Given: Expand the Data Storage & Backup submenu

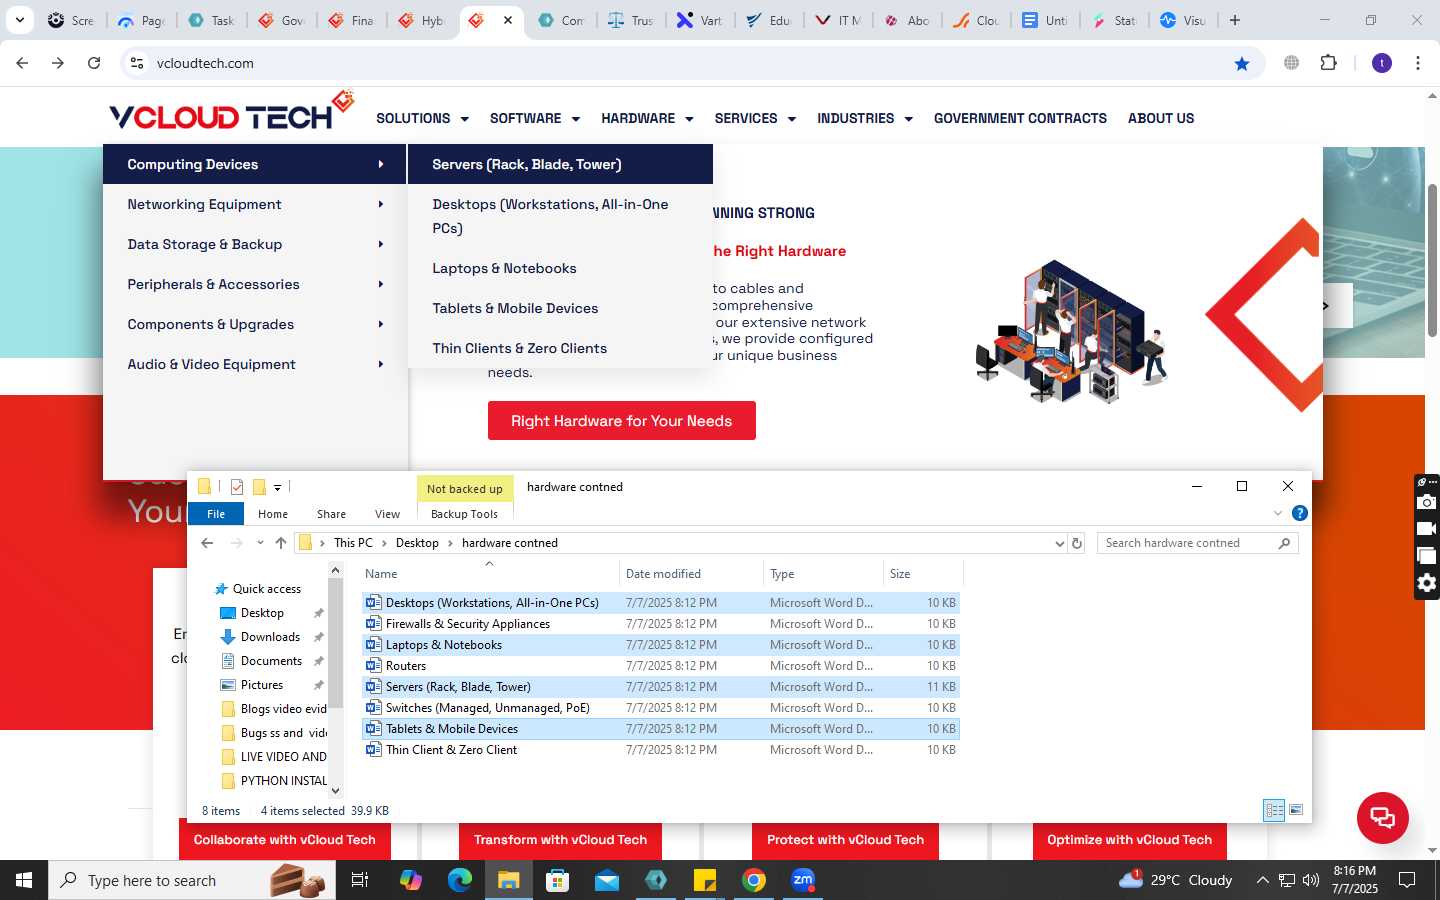Looking at the screenshot, I should [255, 244].
